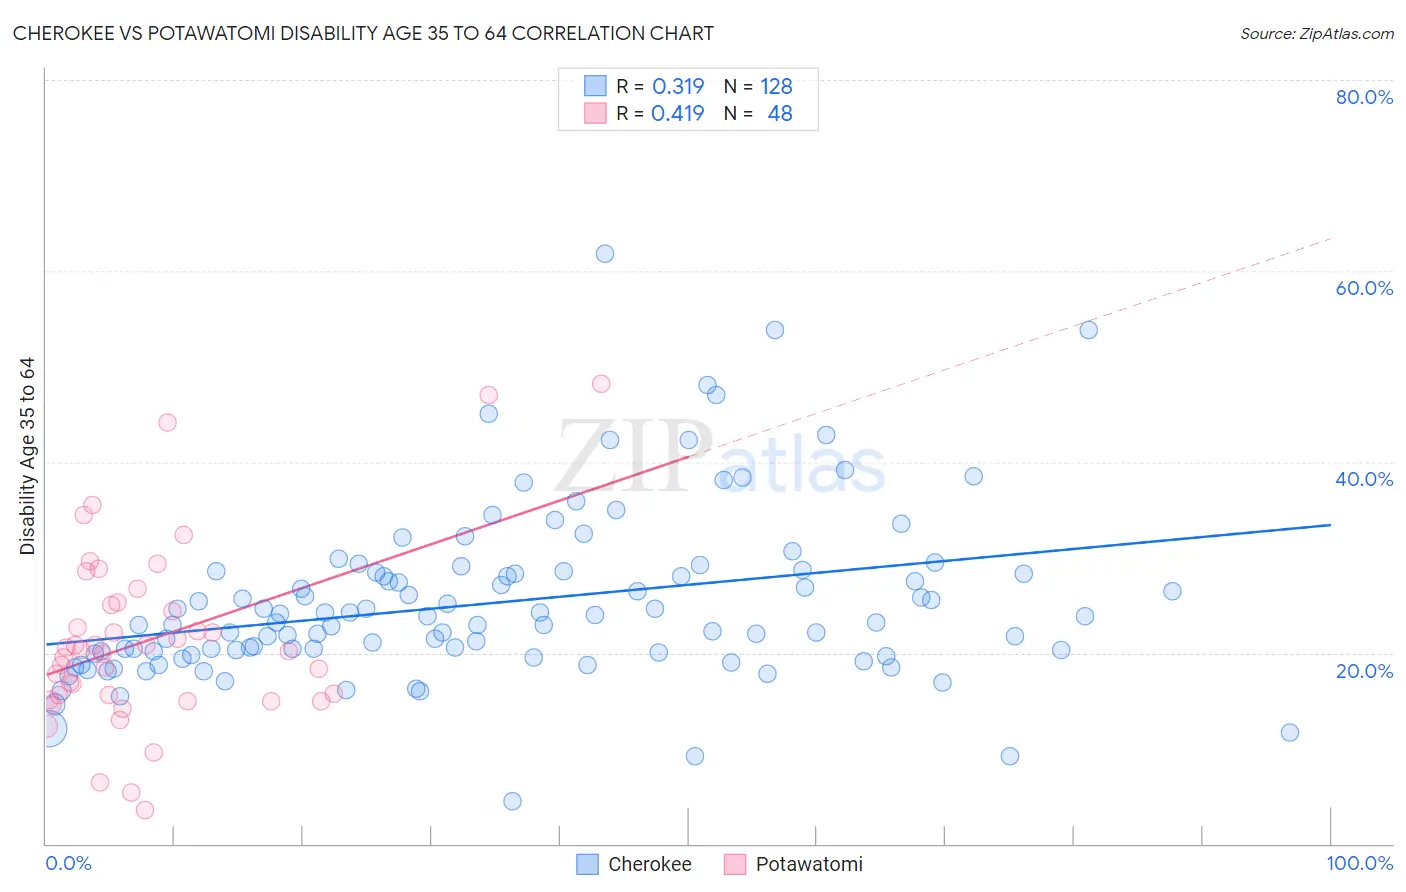This screenshot has height=892, width=1406.
Task: Click the 0.319 correlation value
Action: 678,86
